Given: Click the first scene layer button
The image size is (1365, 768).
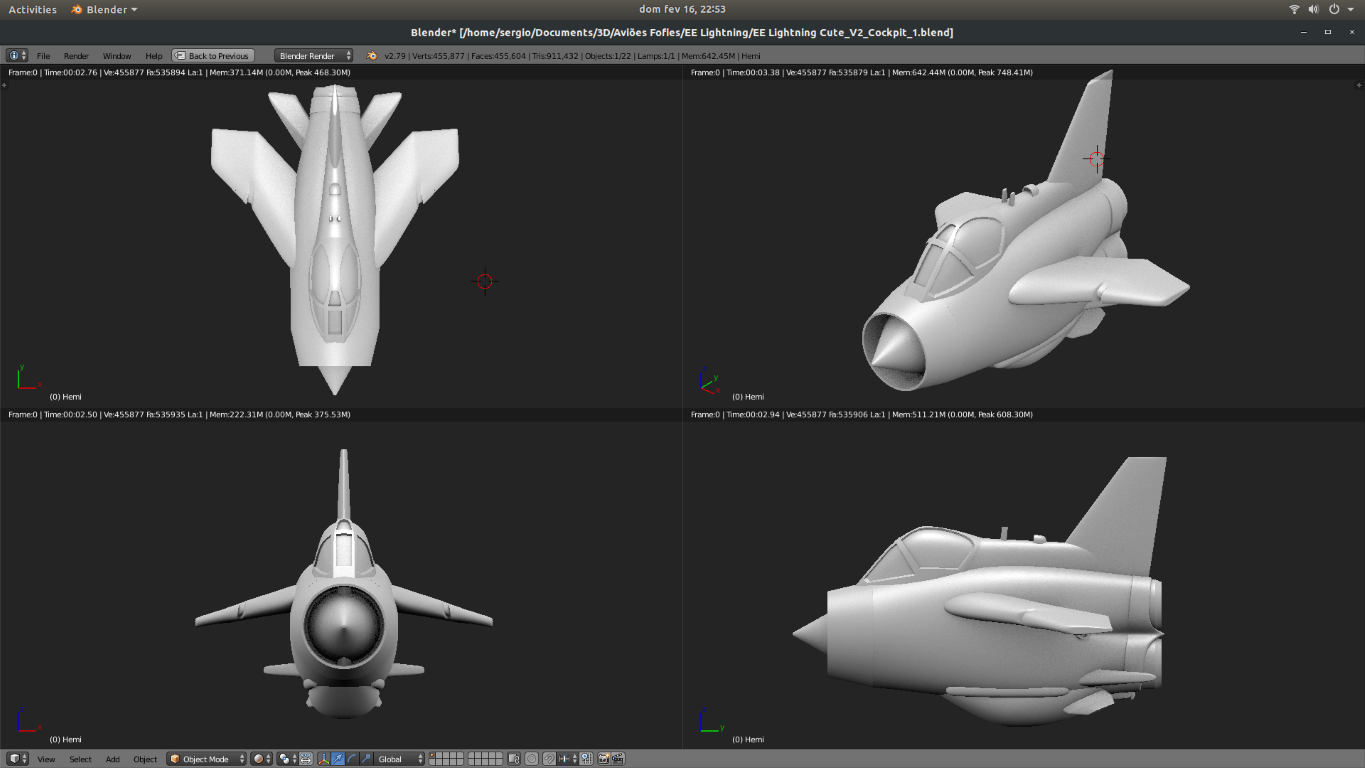Looking at the screenshot, I should click(x=432, y=755).
